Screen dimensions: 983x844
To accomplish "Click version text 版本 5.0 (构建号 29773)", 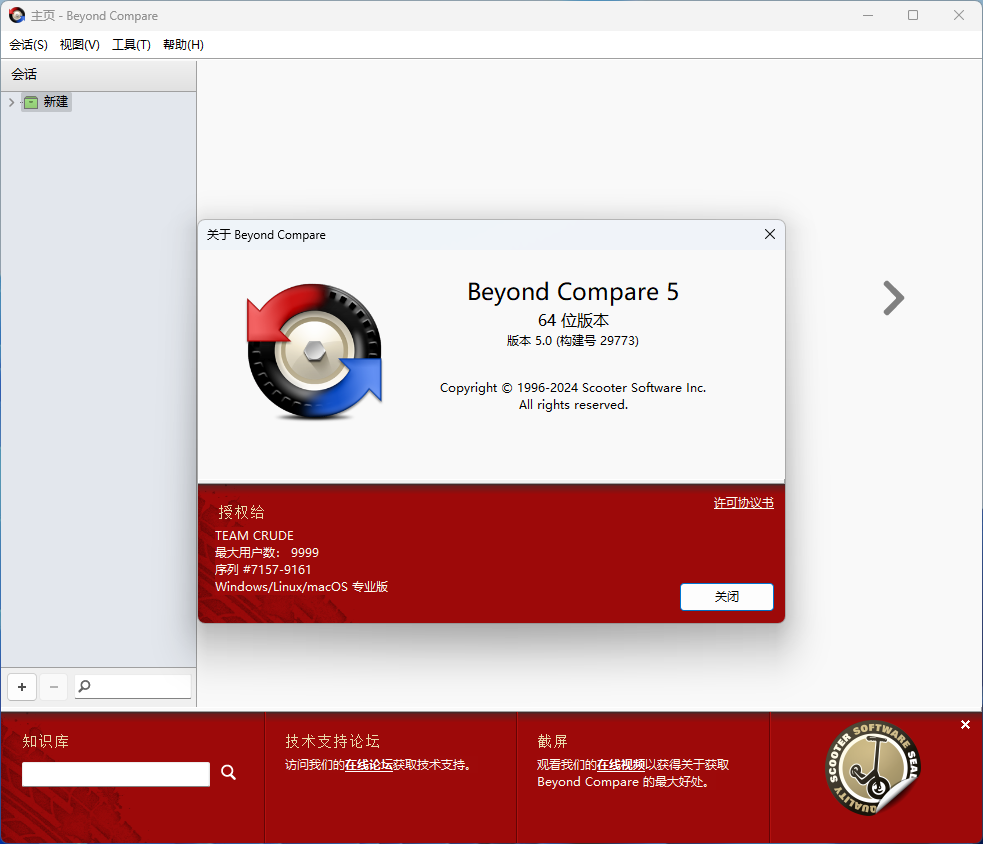I will [x=572, y=340].
